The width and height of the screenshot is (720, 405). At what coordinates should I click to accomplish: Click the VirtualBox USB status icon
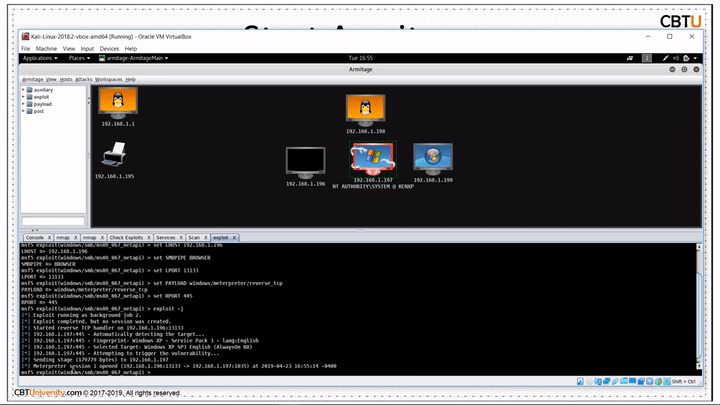pos(615,382)
